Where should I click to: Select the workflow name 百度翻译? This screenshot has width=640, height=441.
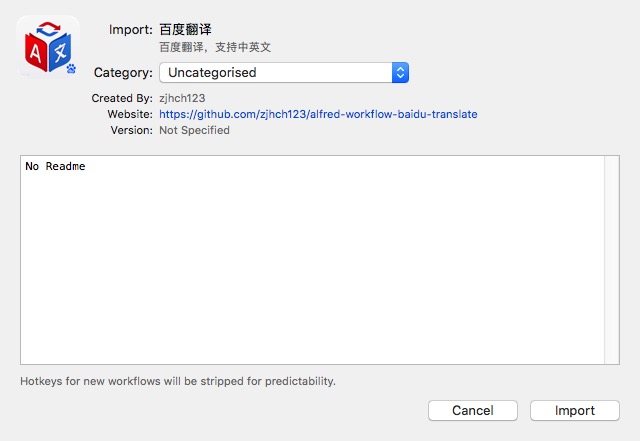click(x=185, y=29)
